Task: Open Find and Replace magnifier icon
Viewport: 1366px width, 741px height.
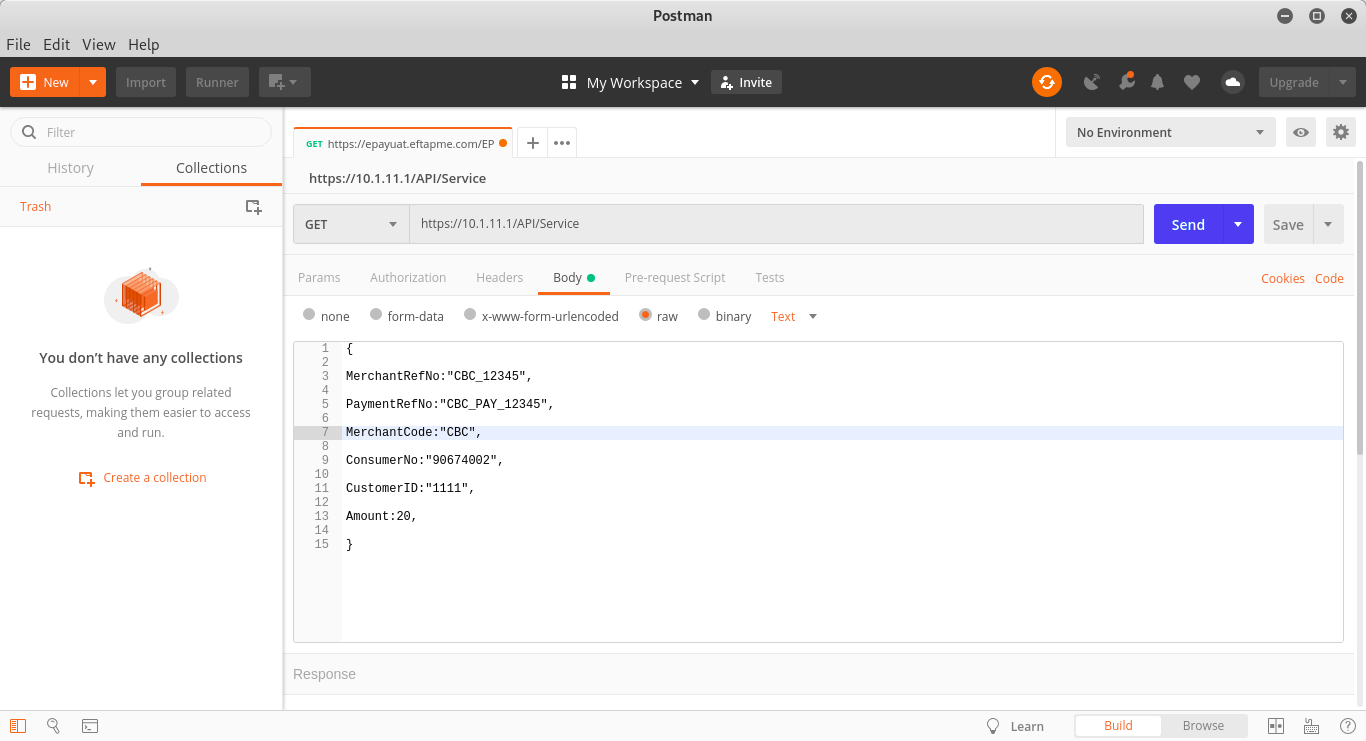Action: (x=54, y=726)
